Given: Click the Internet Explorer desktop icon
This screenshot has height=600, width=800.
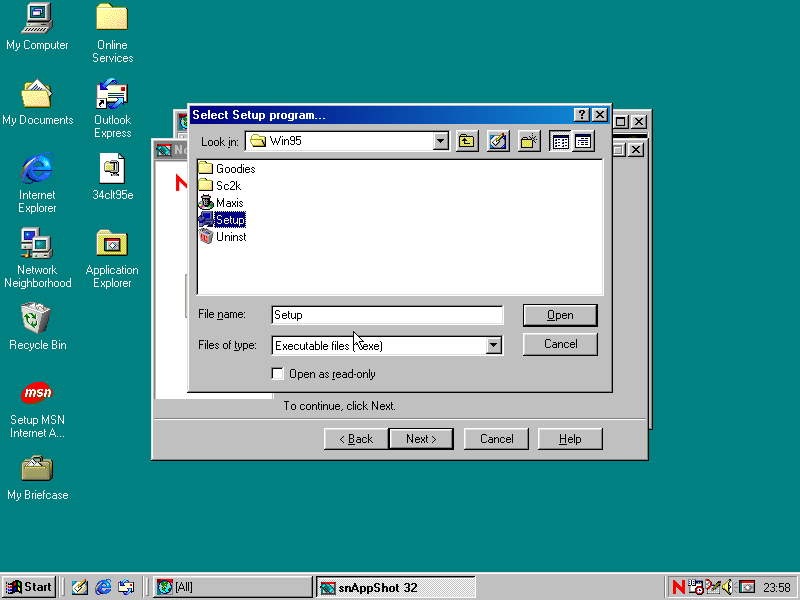Looking at the screenshot, I should click(37, 183).
